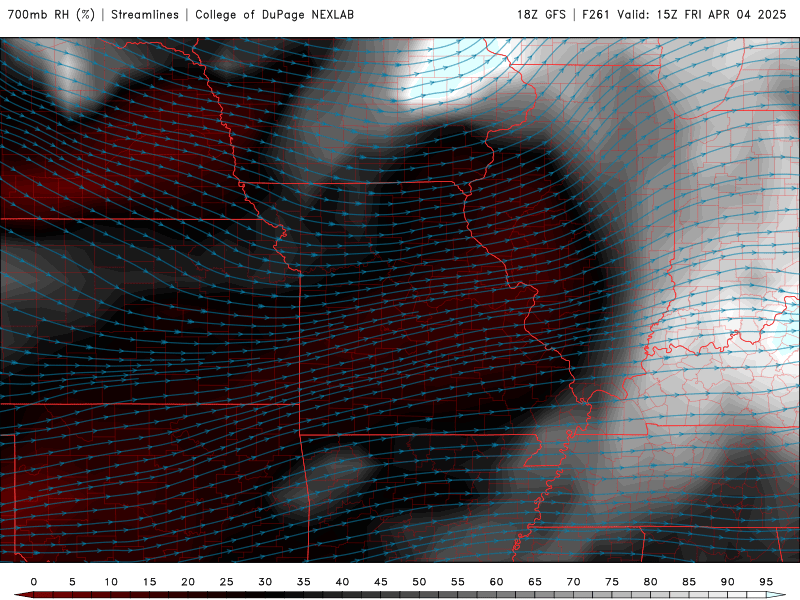
Task: Click the '15' value on color scale
Action: [149, 582]
